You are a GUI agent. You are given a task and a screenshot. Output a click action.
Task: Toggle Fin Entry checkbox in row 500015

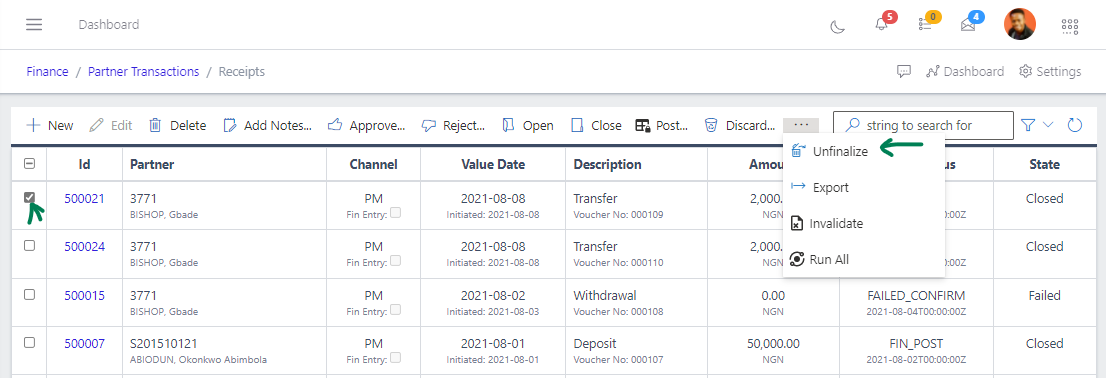tap(396, 310)
